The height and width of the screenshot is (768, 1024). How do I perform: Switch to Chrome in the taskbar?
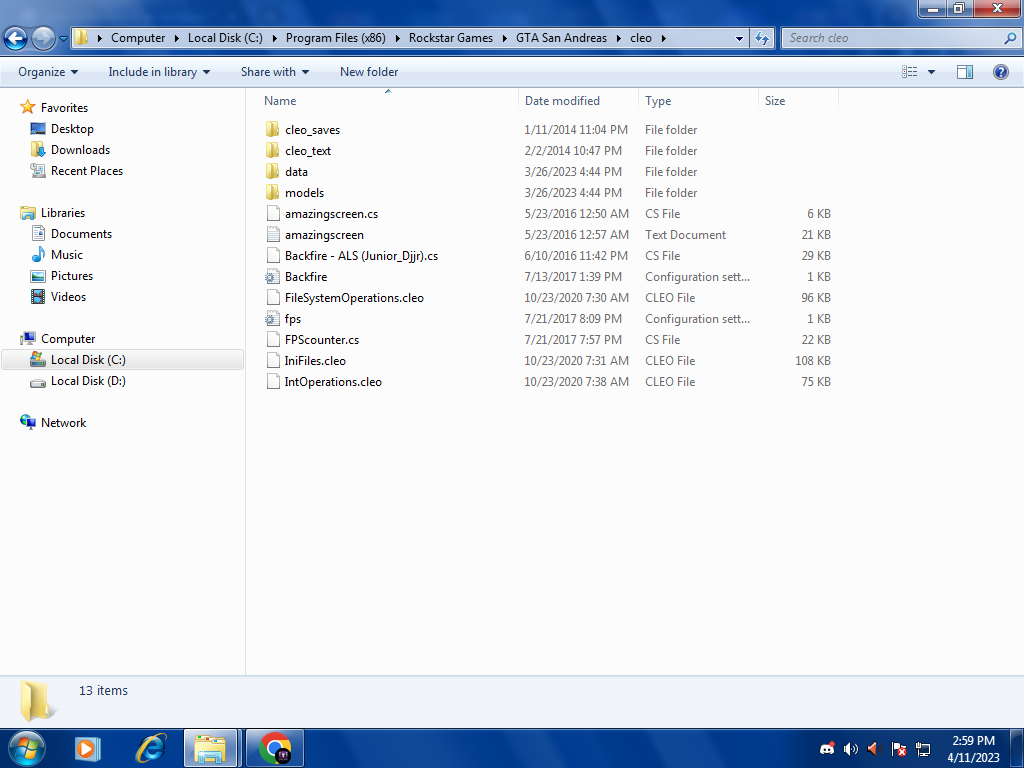pyautogui.click(x=275, y=748)
